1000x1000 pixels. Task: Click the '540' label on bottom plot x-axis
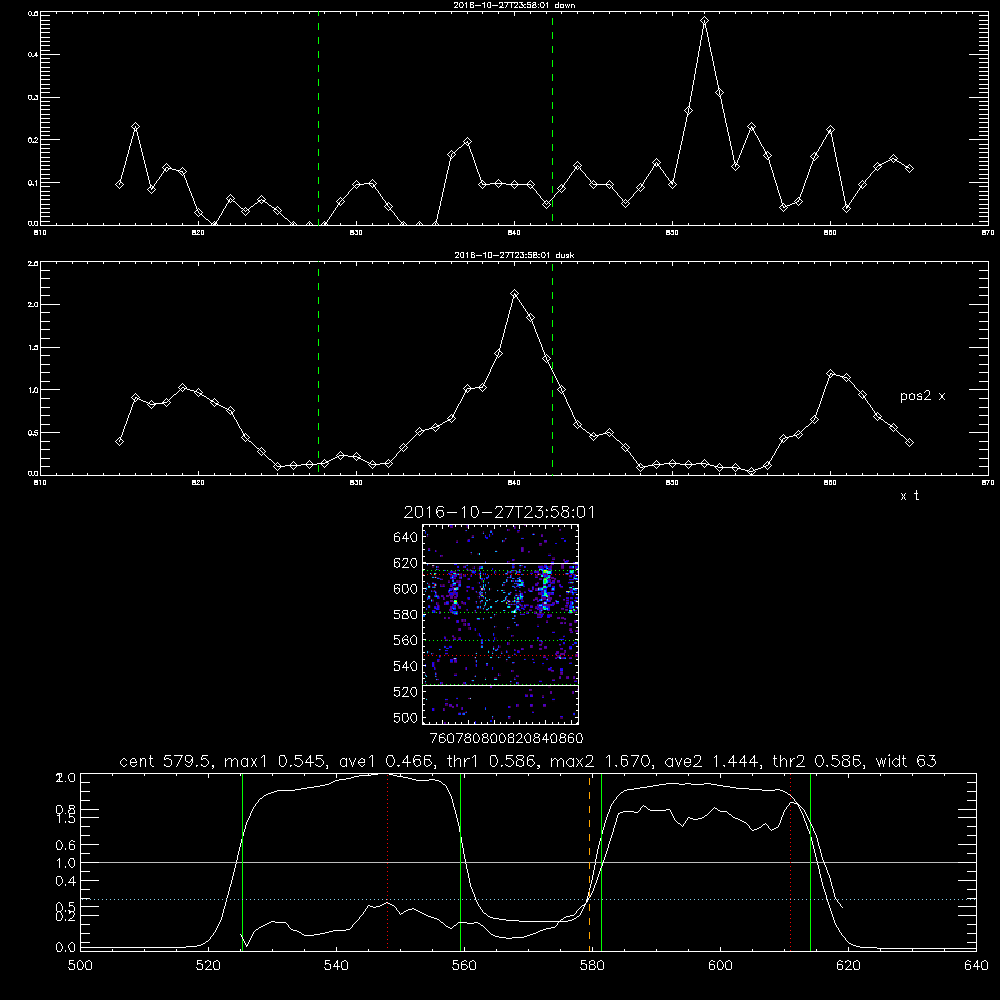336,966
